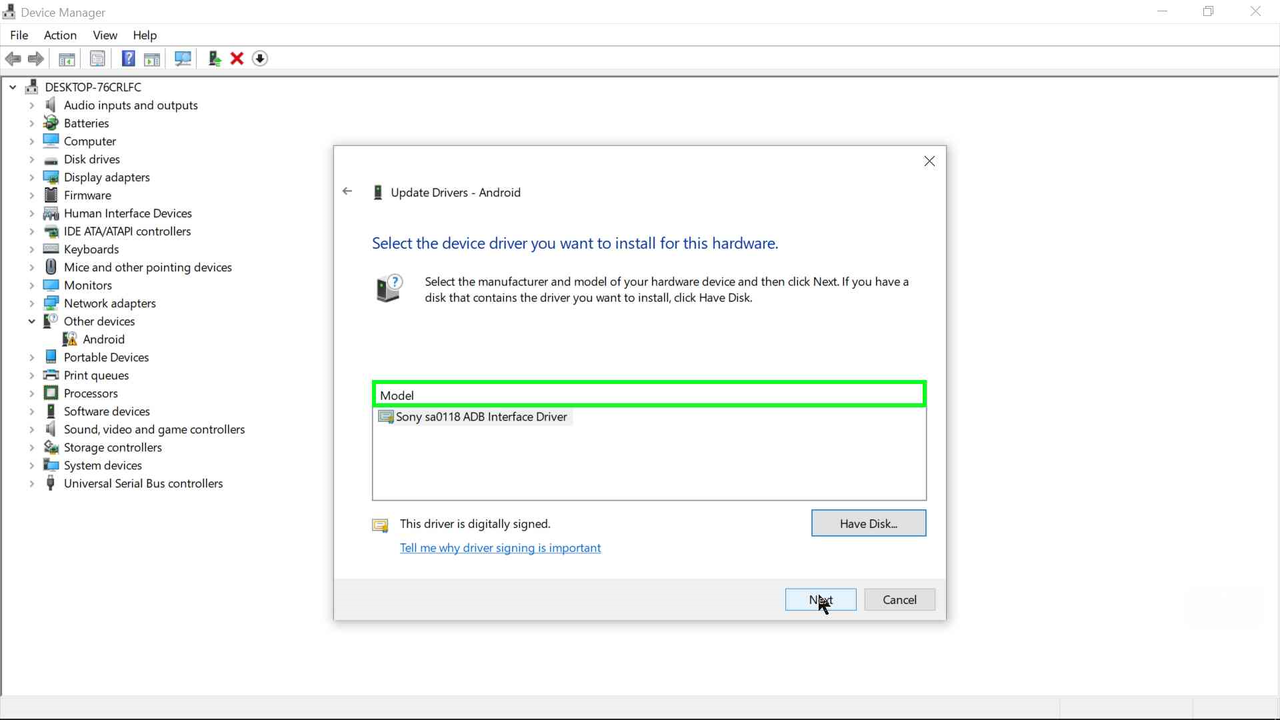
Task: Click the blue Help toolbar icon
Action: pos(128,59)
